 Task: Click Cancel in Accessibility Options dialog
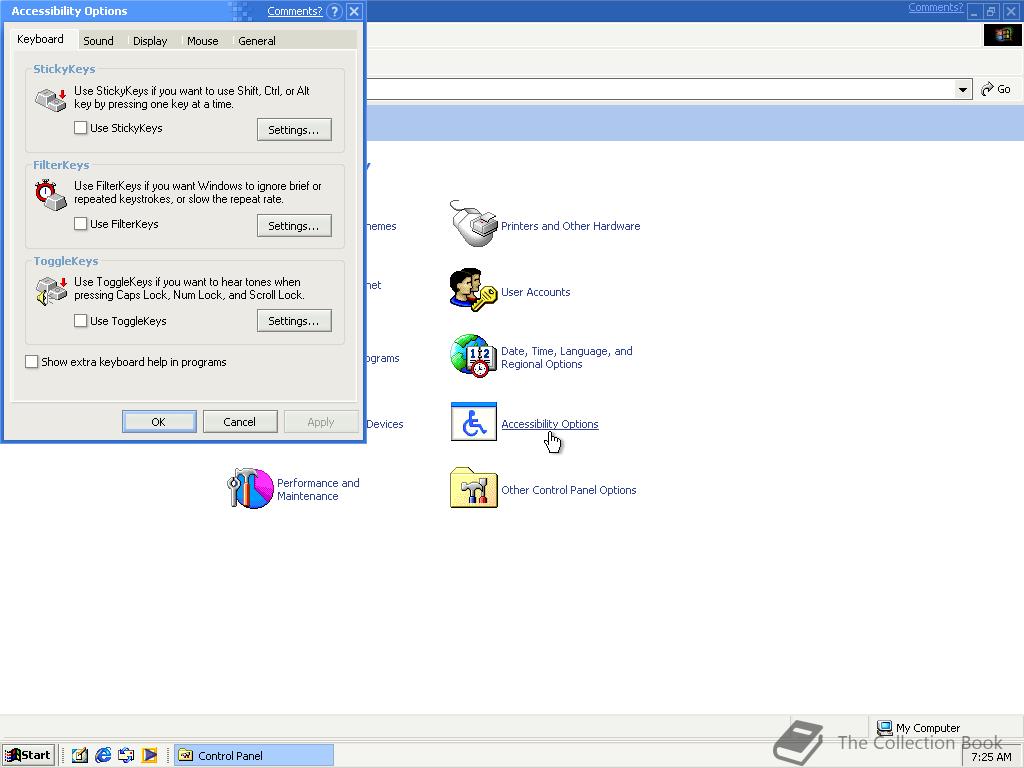(x=240, y=421)
